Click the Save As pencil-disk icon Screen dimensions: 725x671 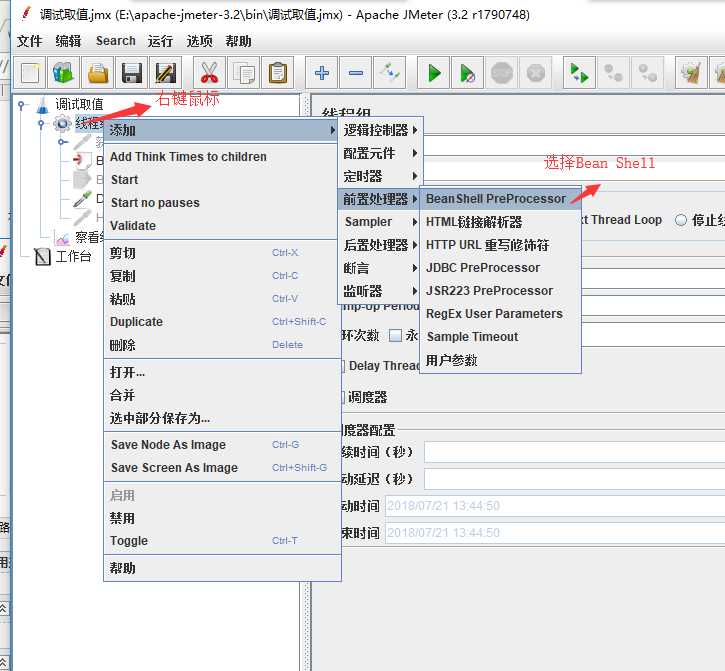click(166, 73)
